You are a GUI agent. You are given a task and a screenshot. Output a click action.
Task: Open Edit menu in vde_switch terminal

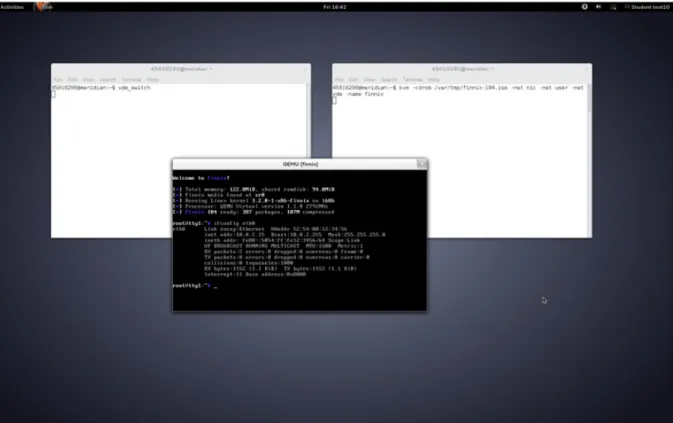[73, 79]
